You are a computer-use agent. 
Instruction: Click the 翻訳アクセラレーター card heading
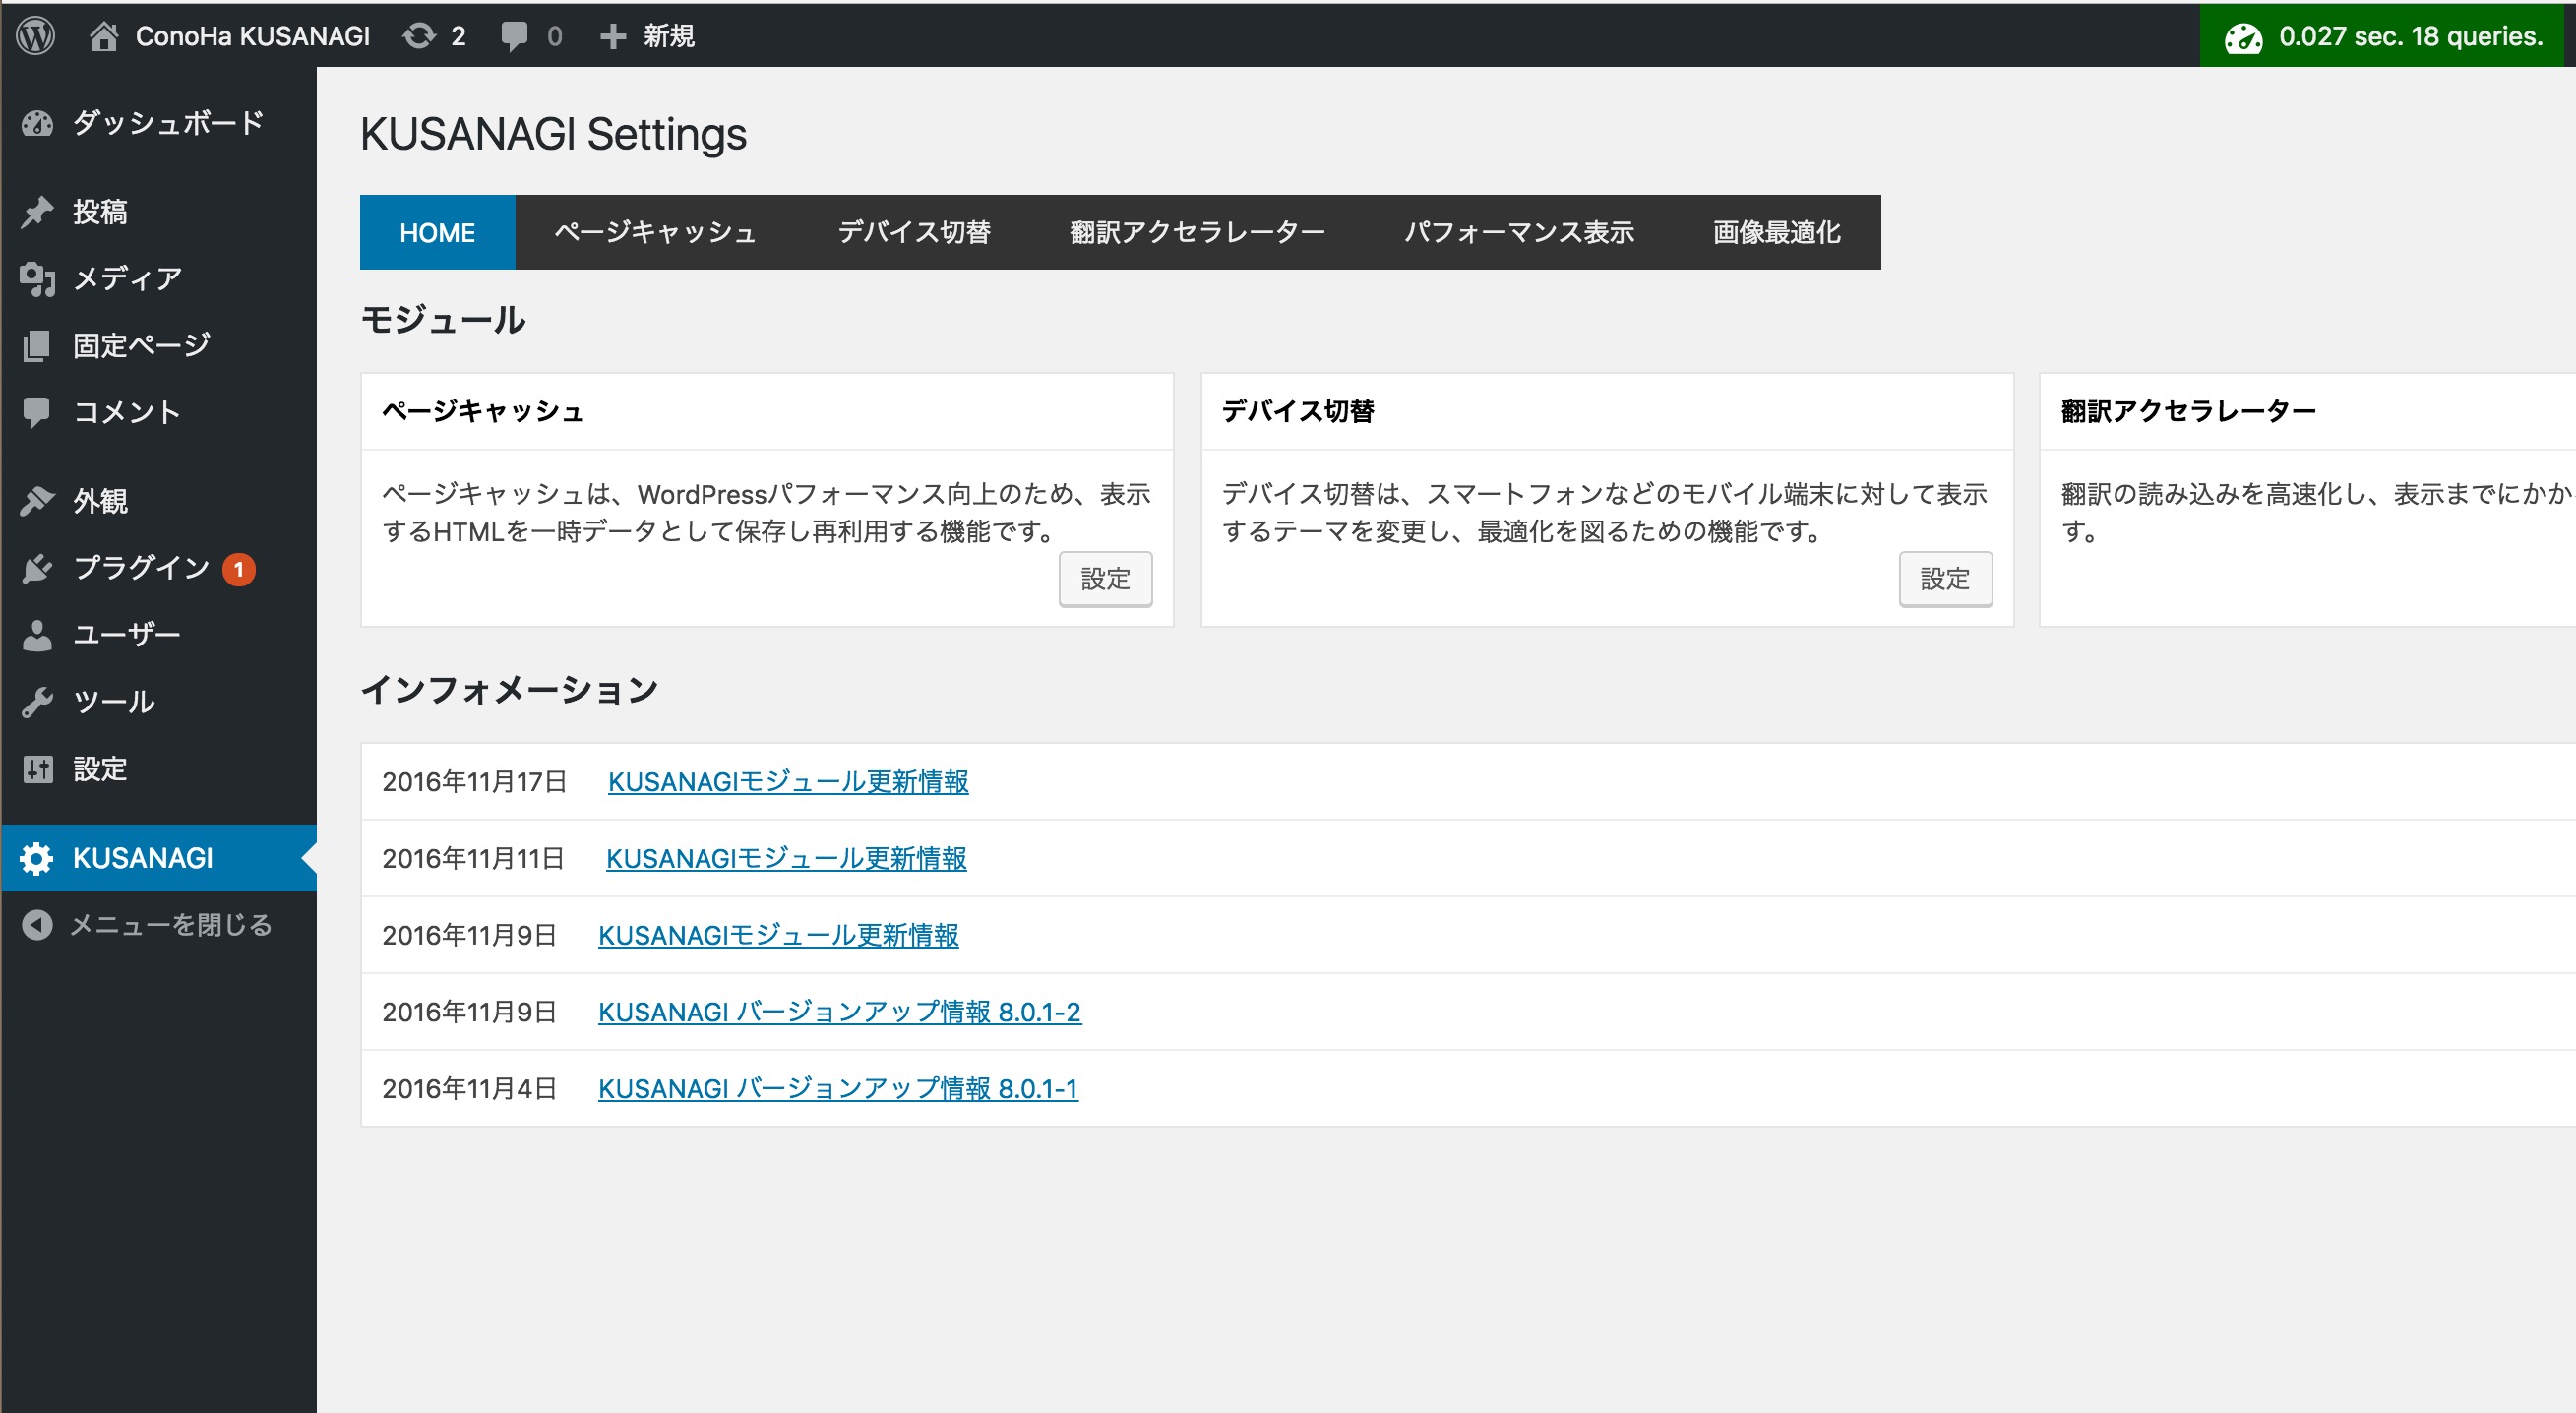pyautogui.click(x=2188, y=412)
